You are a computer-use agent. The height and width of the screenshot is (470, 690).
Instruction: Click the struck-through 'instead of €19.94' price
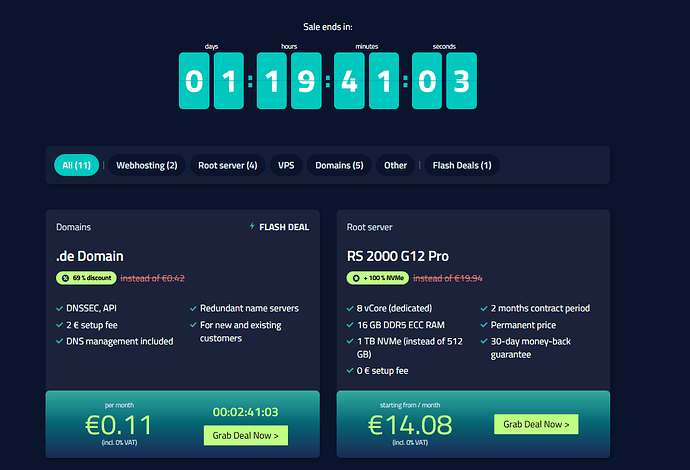[448, 278]
